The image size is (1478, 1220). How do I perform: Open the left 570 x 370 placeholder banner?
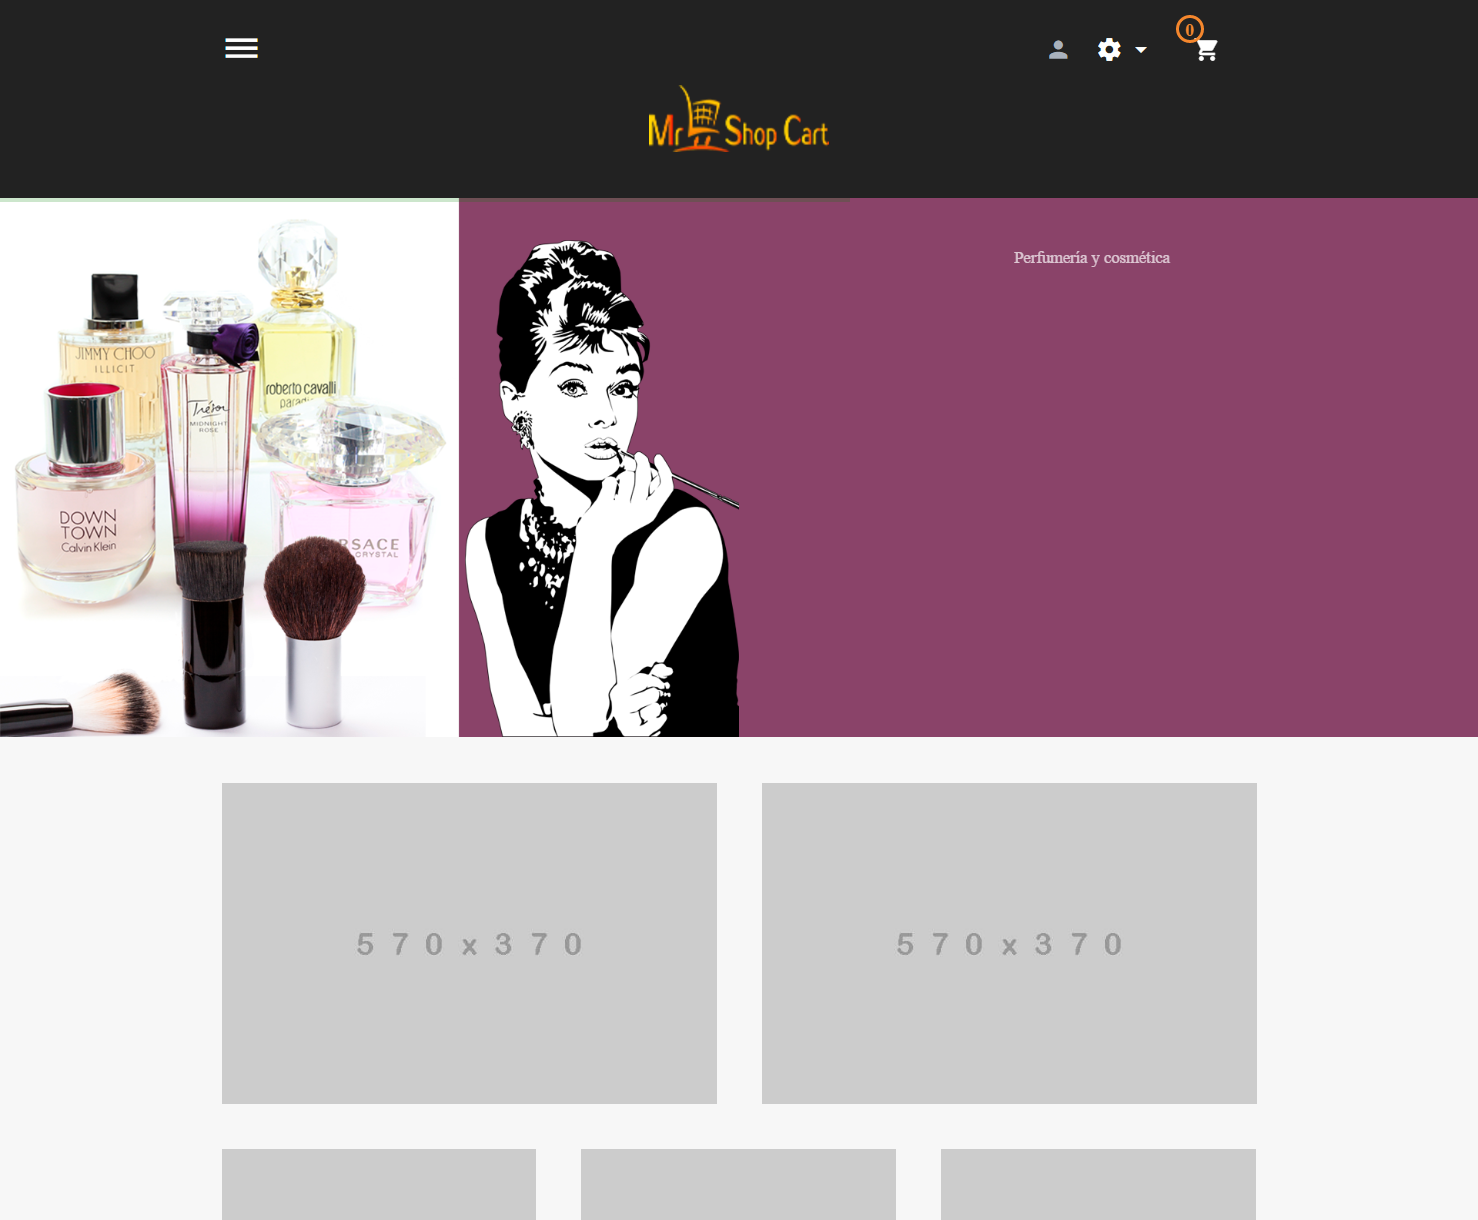(x=469, y=943)
